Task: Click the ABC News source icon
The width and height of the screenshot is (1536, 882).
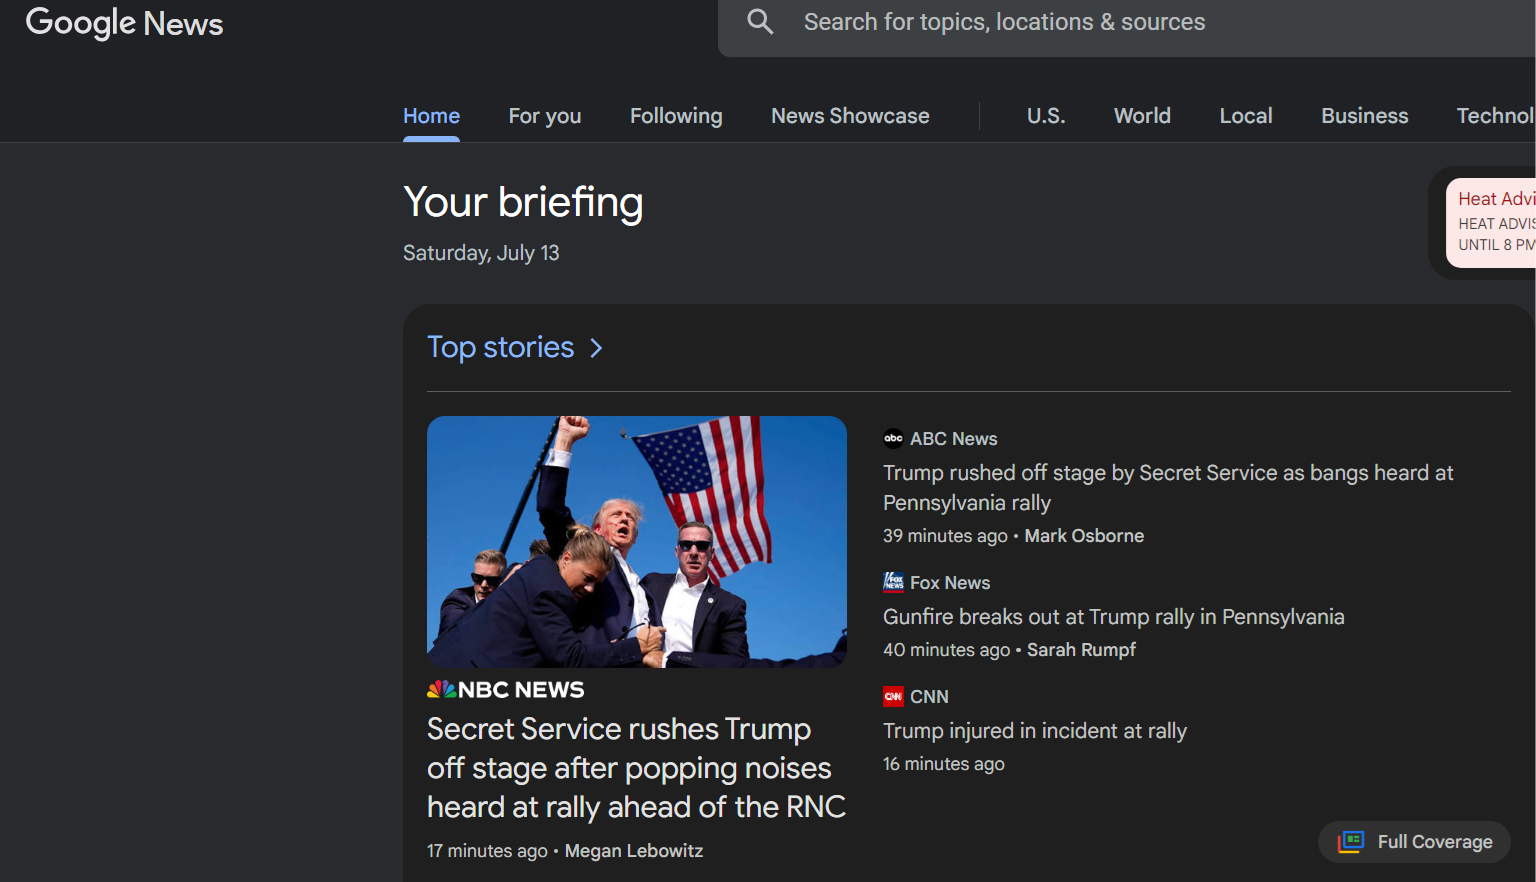Action: click(893, 438)
